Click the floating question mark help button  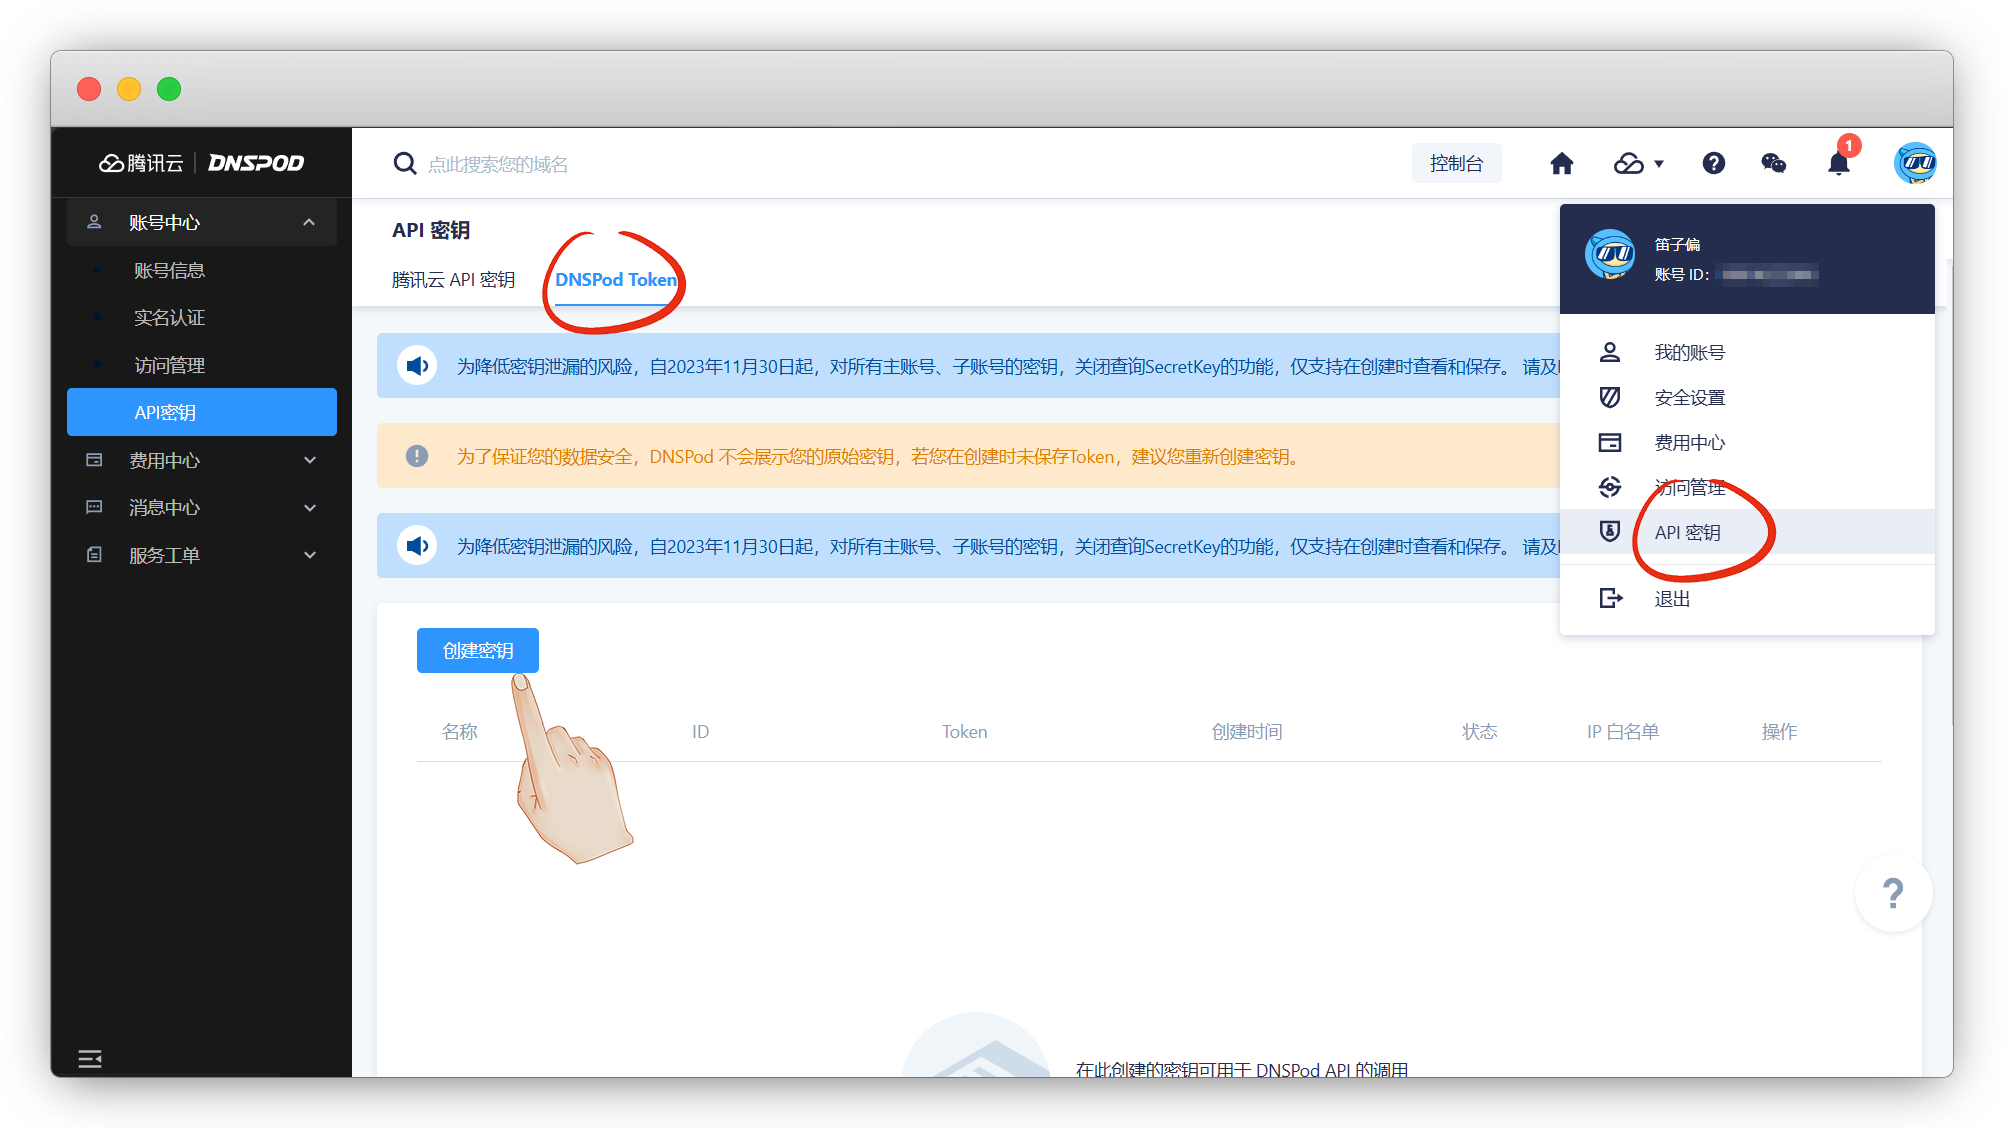1892,893
